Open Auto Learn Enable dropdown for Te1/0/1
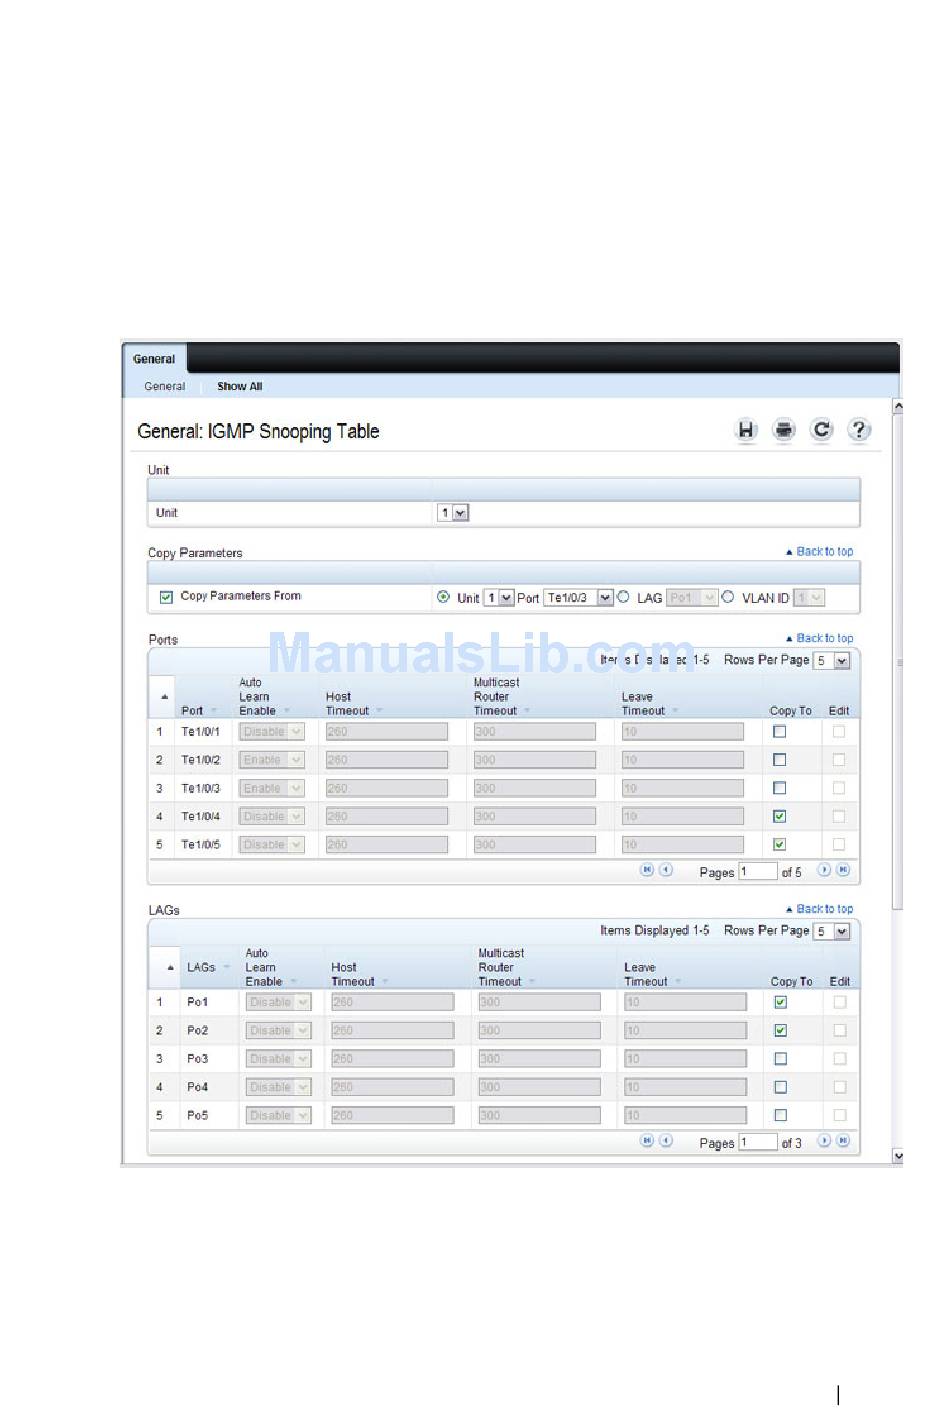This screenshot has height=1414, width=950. pos(272,732)
